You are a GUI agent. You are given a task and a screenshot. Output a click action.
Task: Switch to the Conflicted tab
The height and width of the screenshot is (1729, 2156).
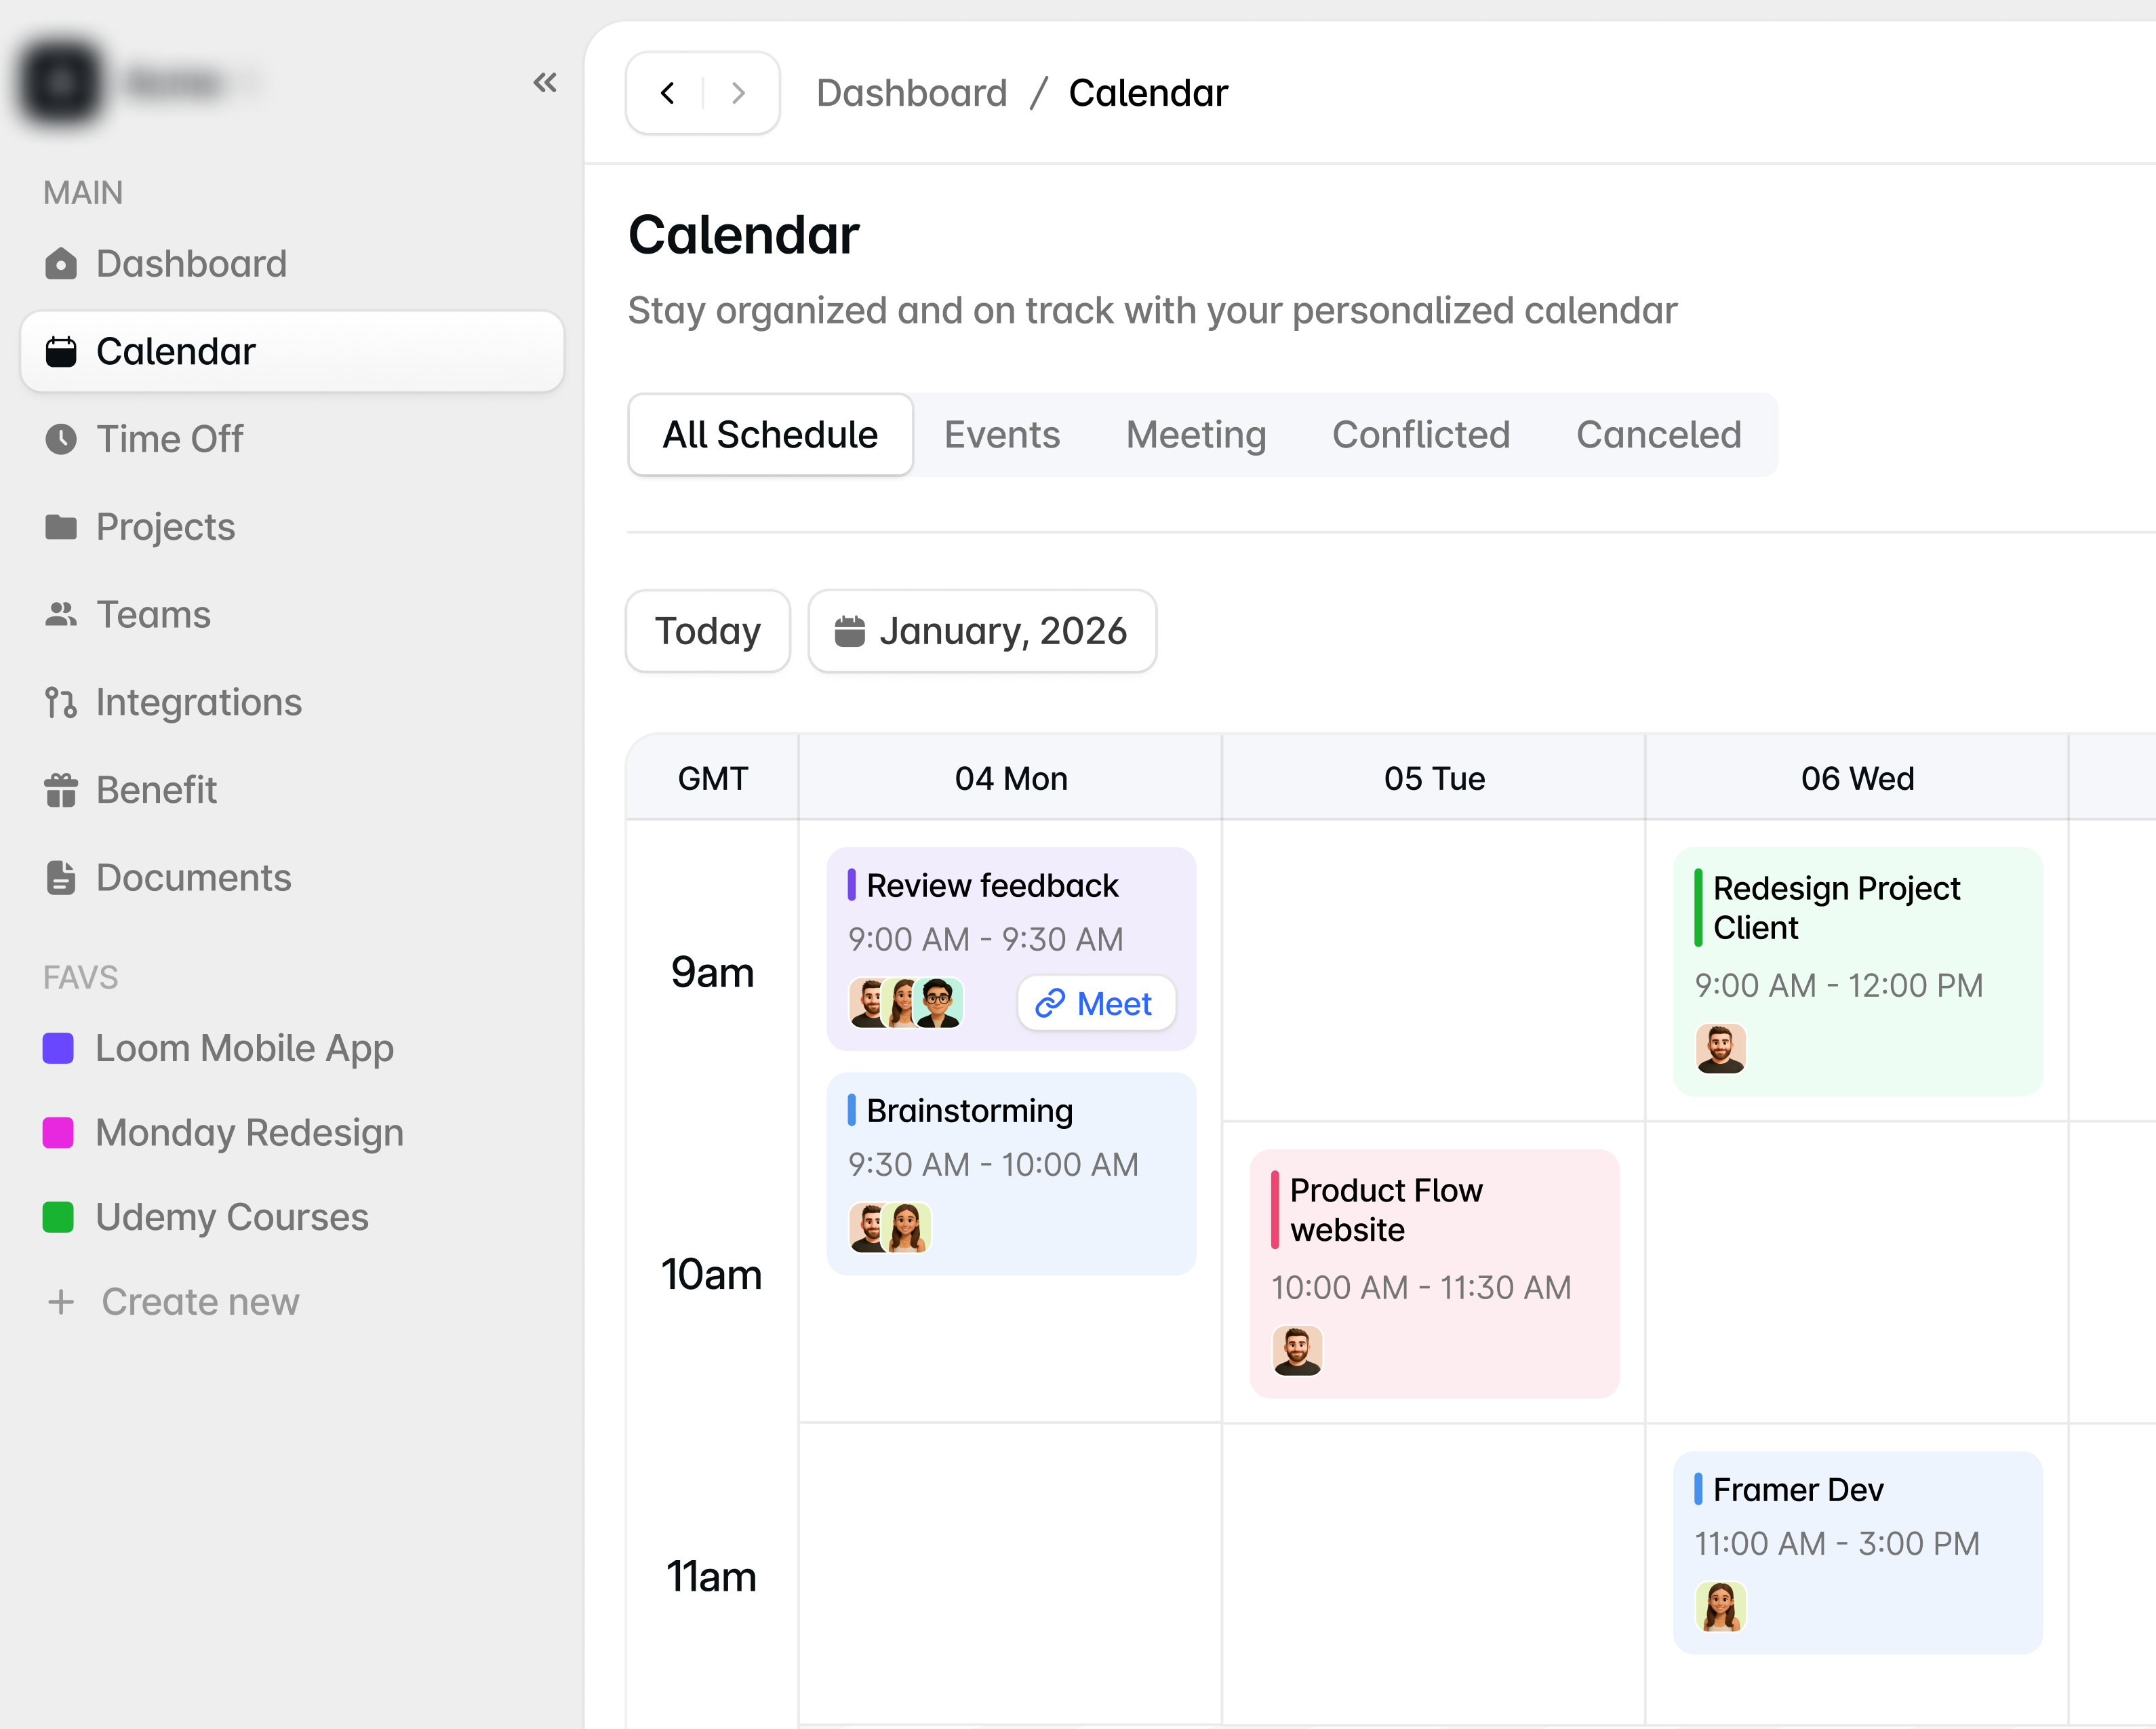coord(1420,435)
